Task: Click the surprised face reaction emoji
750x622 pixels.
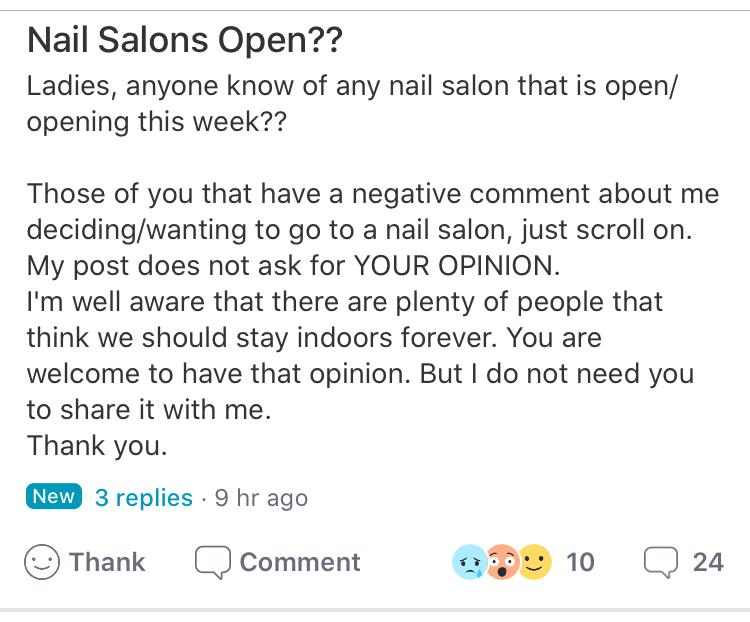Action: coord(503,562)
